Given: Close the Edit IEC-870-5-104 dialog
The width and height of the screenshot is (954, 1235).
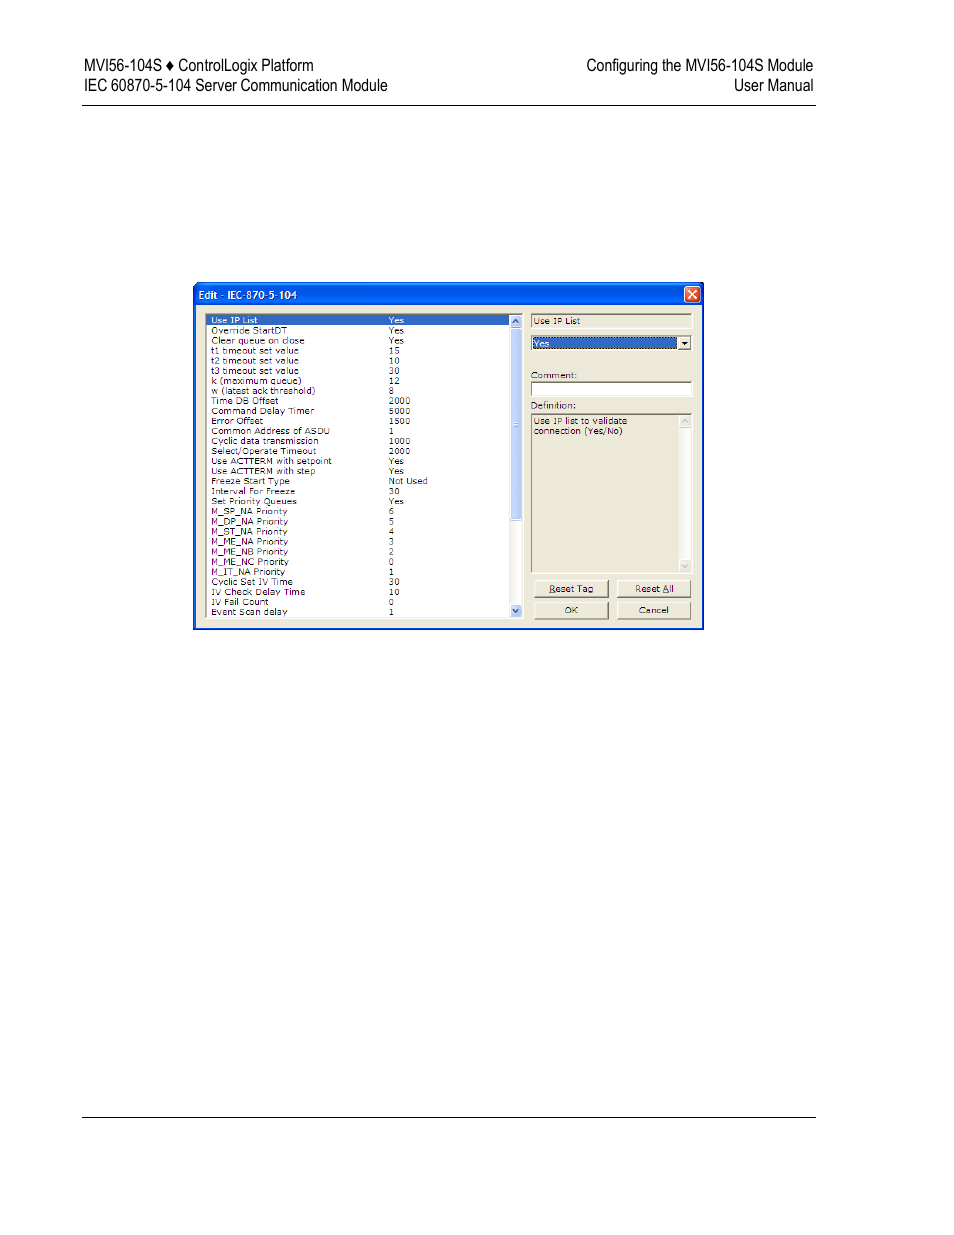Looking at the screenshot, I should coord(692,294).
